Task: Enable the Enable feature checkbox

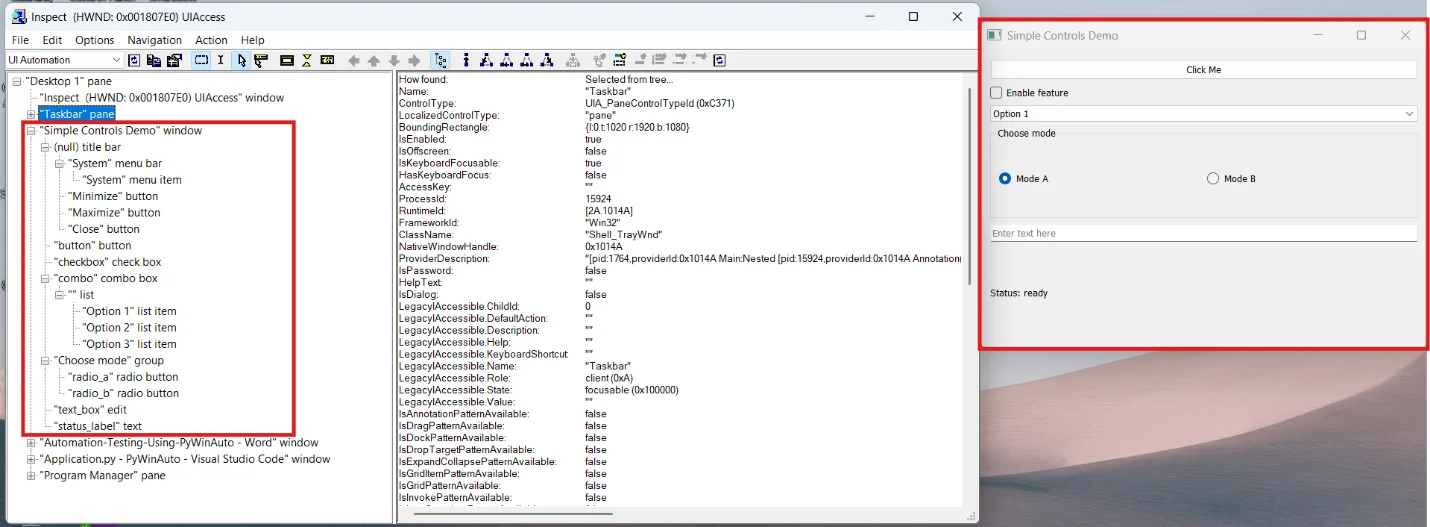Action: 996,93
